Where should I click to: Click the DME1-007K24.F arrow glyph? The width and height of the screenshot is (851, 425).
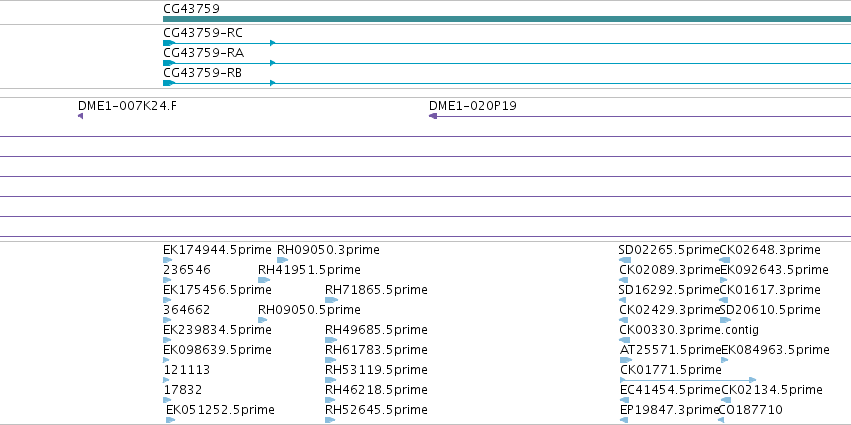point(80,116)
